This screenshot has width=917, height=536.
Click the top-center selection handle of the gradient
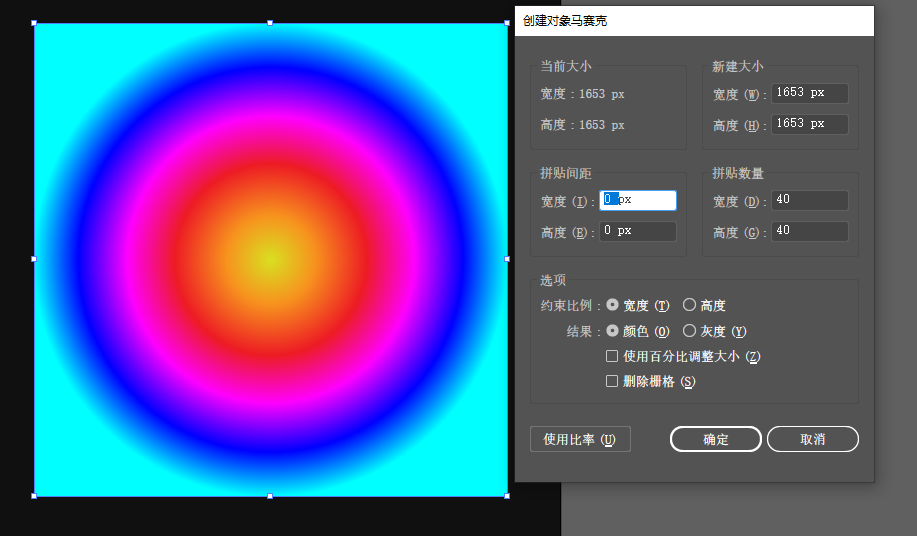coord(270,23)
